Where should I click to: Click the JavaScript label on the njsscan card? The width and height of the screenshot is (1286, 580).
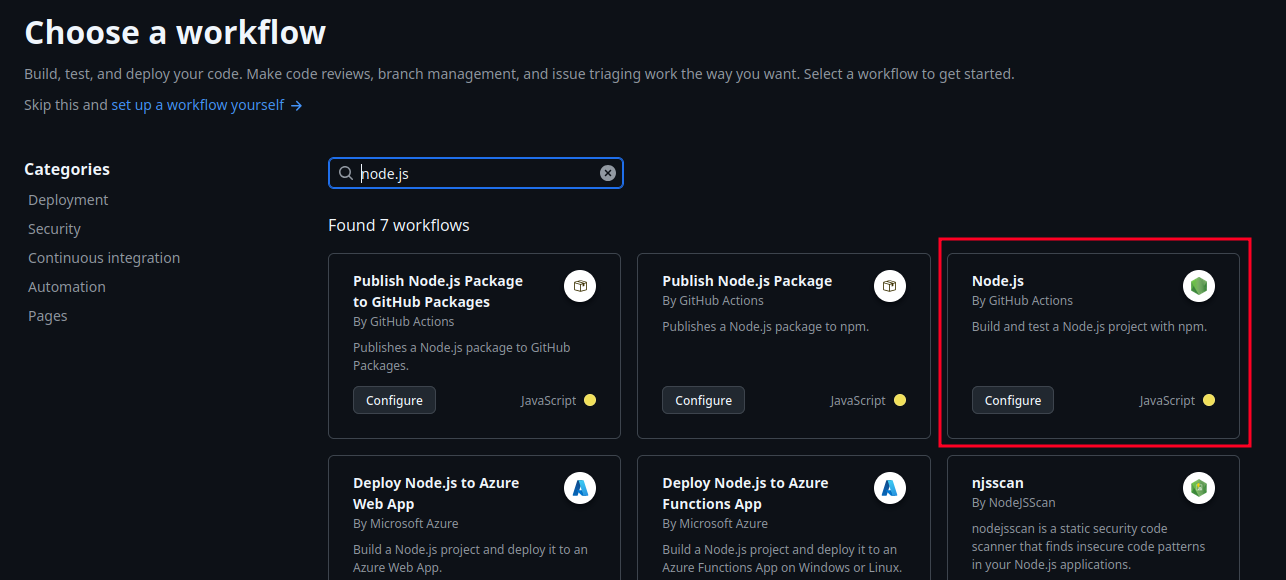point(1168,578)
